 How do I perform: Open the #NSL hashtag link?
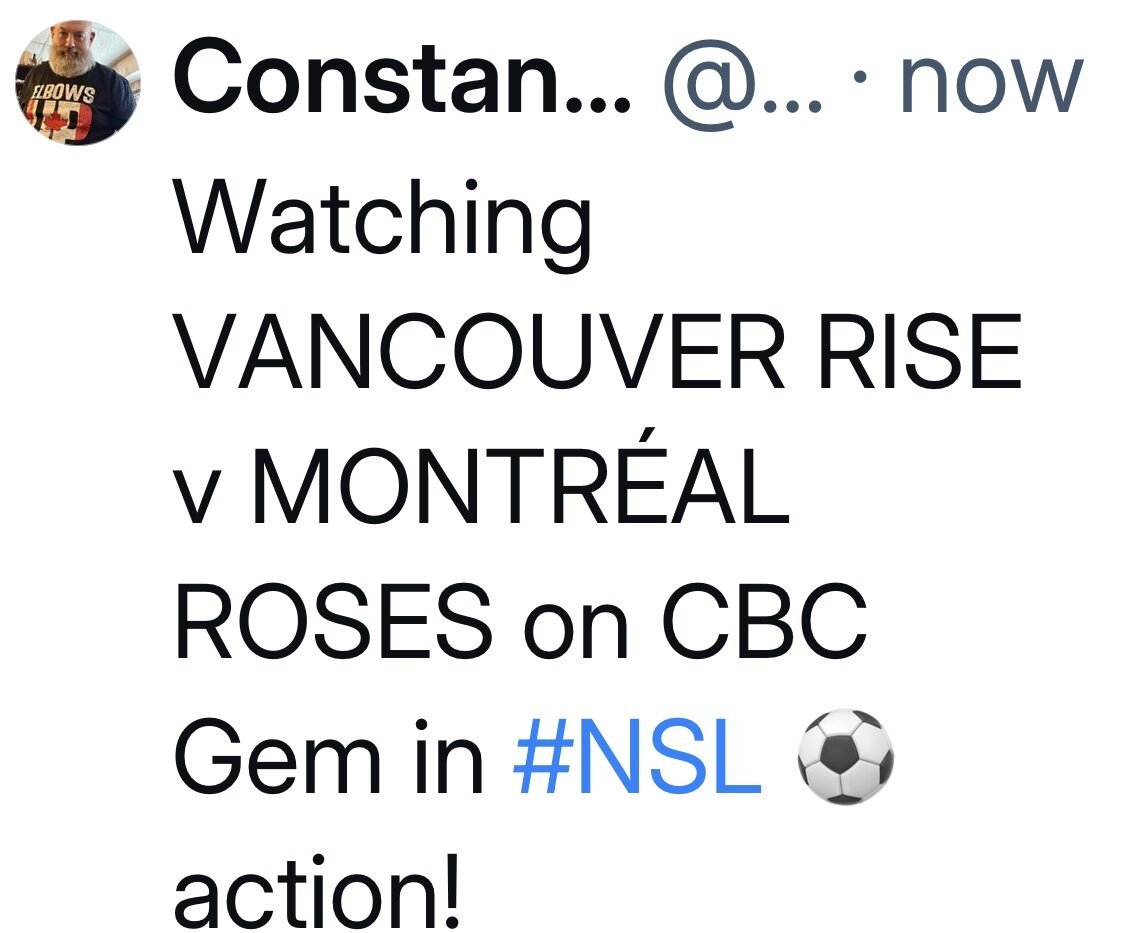(638, 757)
